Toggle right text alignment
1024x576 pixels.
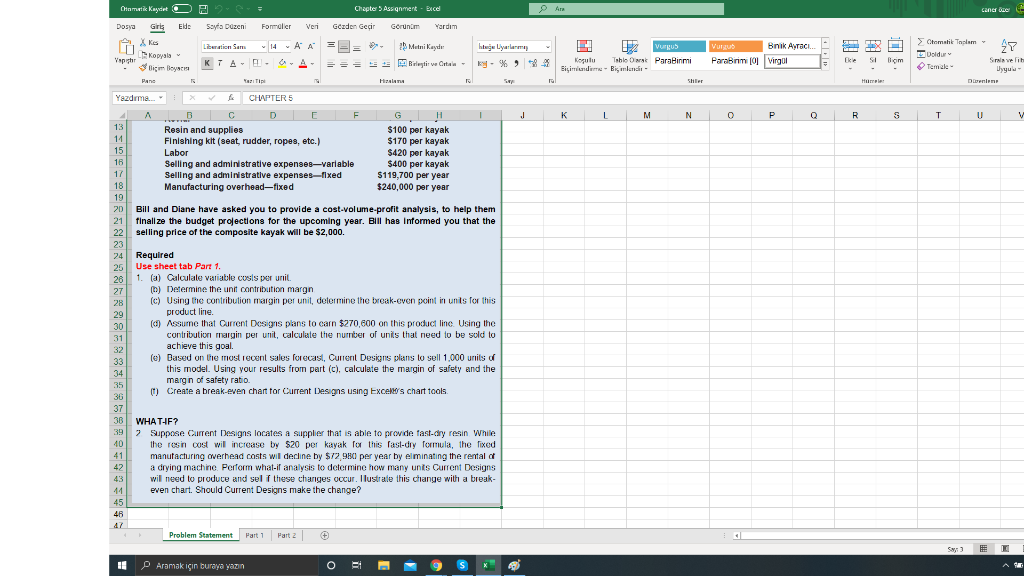(x=357, y=64)
